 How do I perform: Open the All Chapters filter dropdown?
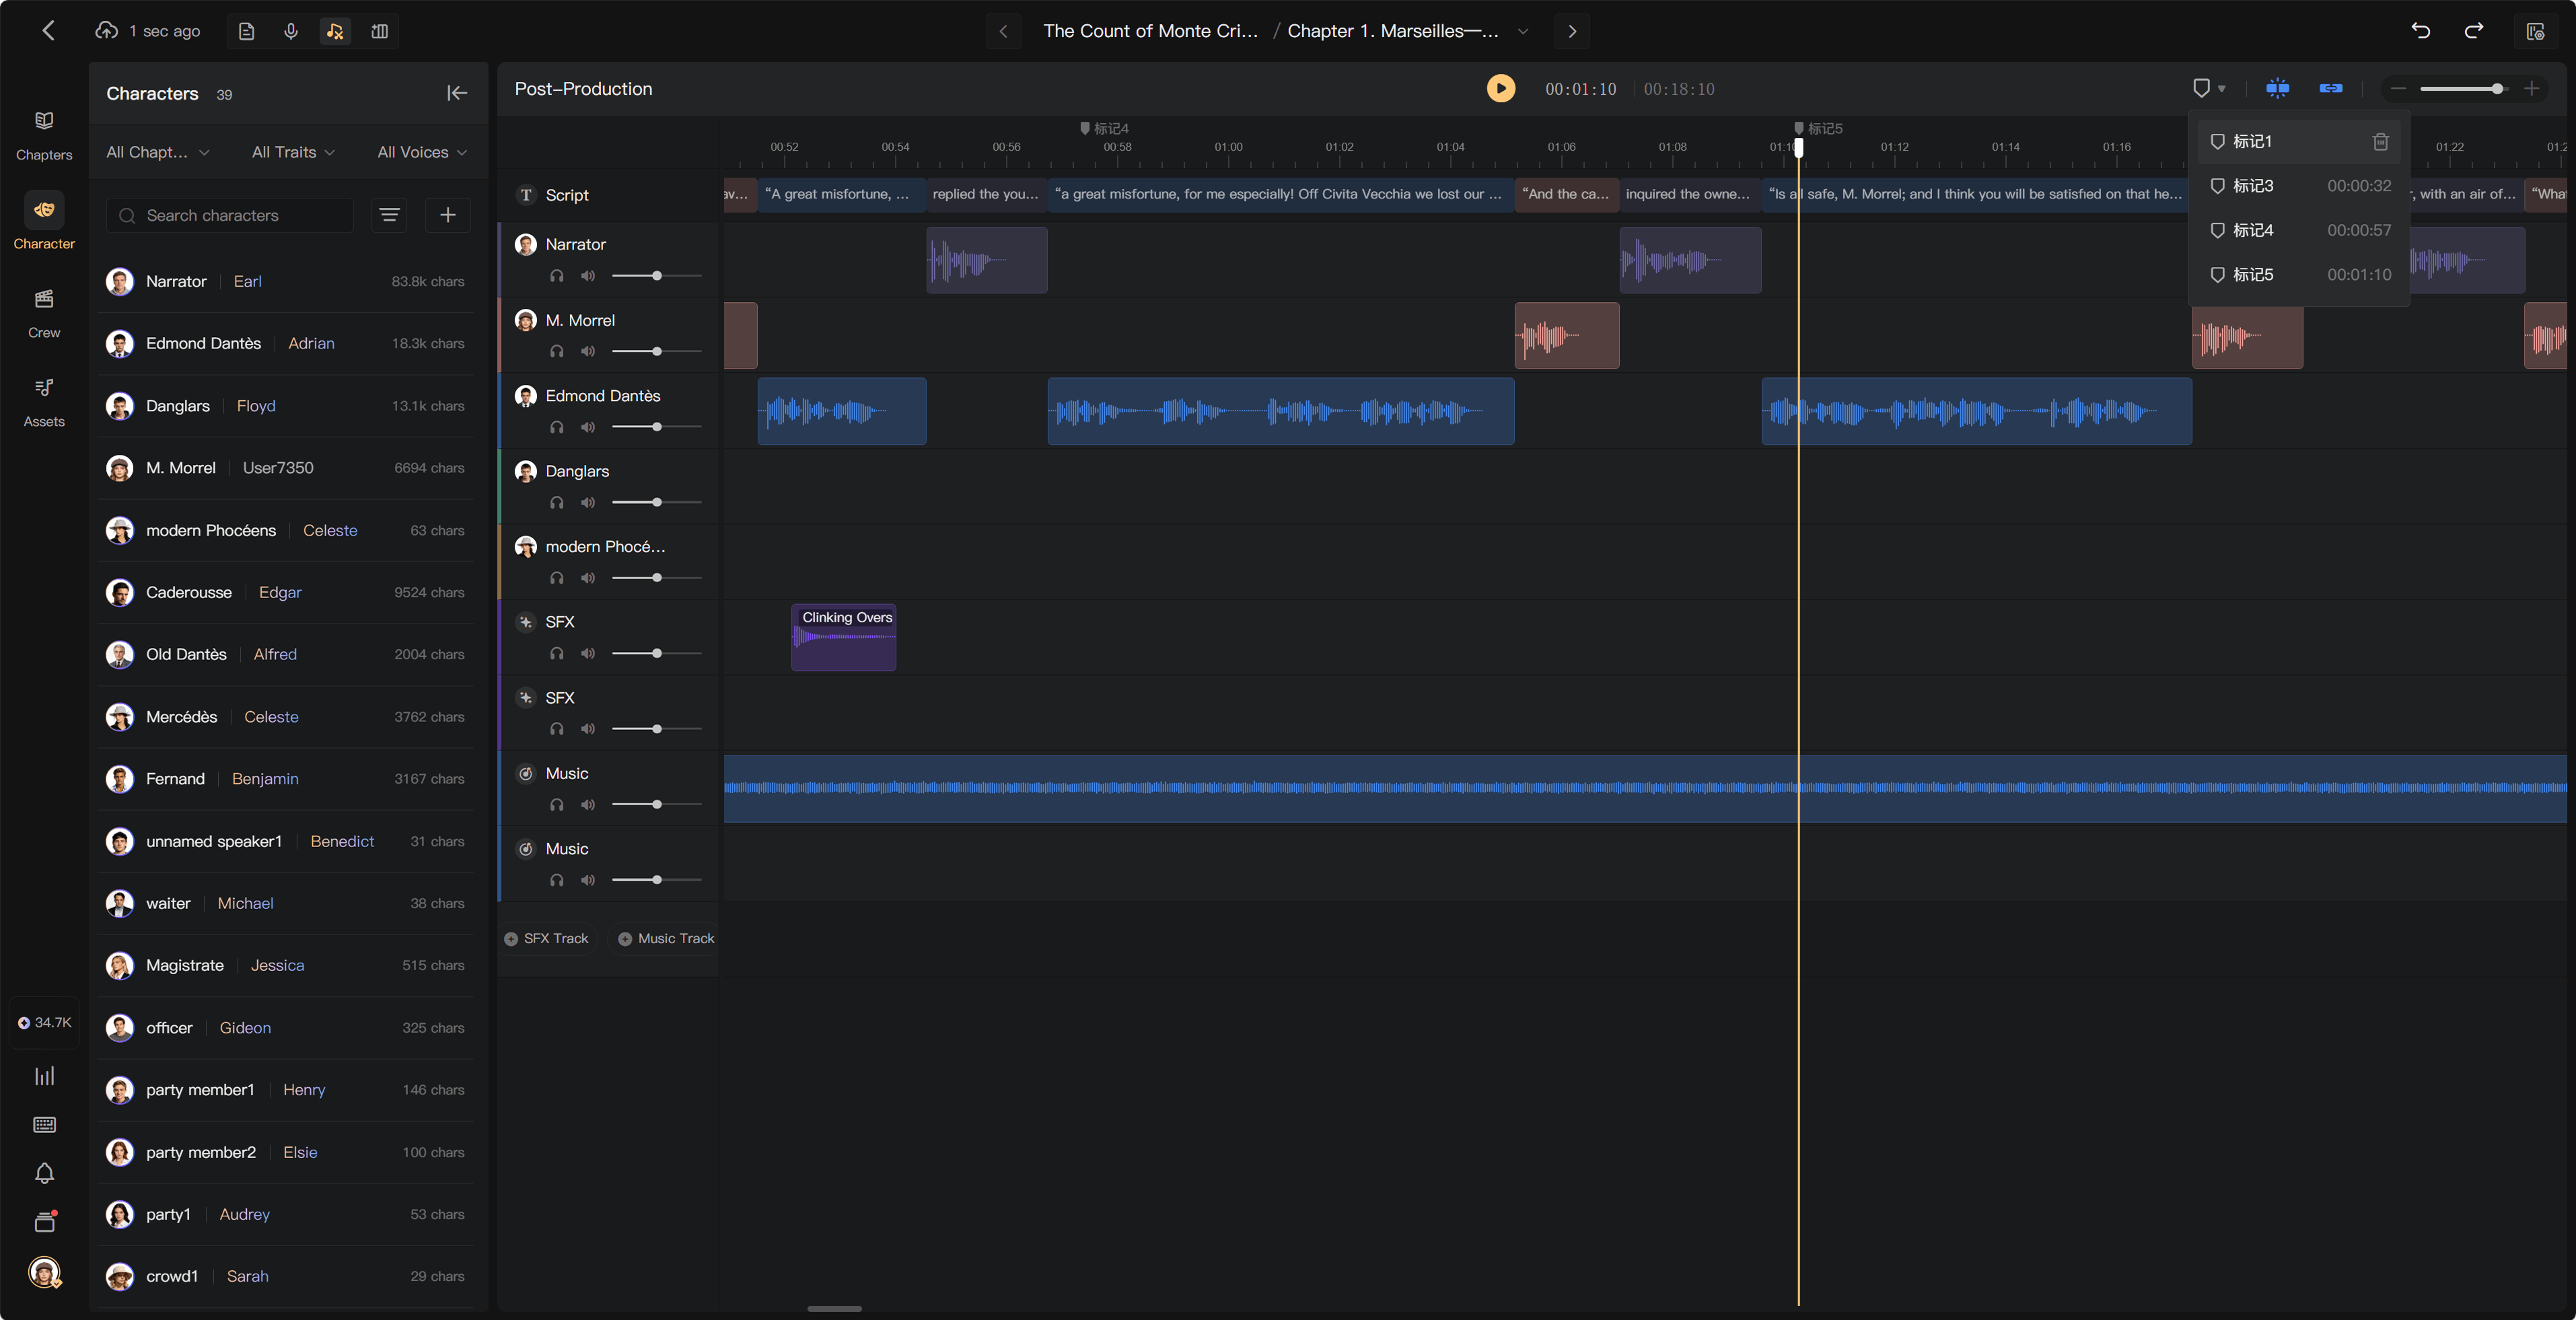[x=158, y=152]
